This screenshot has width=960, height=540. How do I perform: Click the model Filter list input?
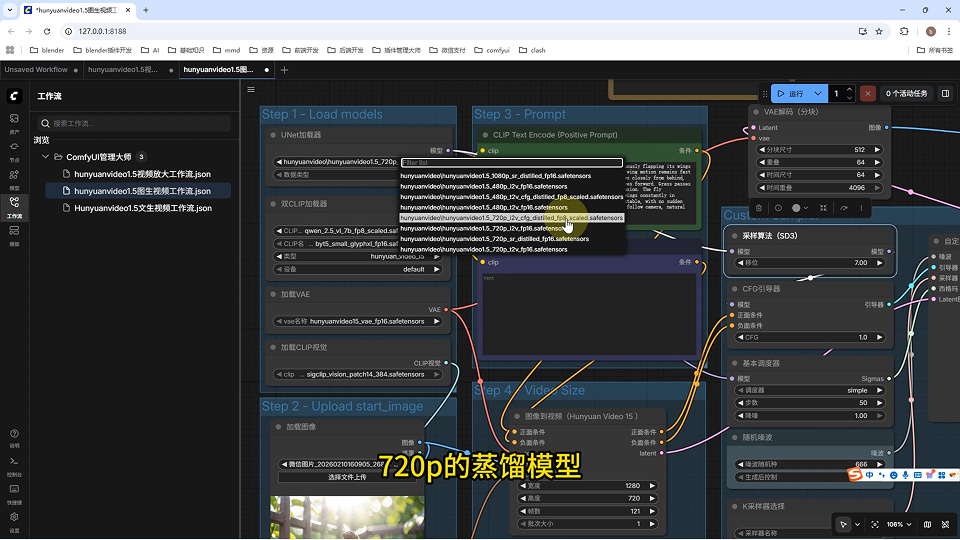[512, 163]
